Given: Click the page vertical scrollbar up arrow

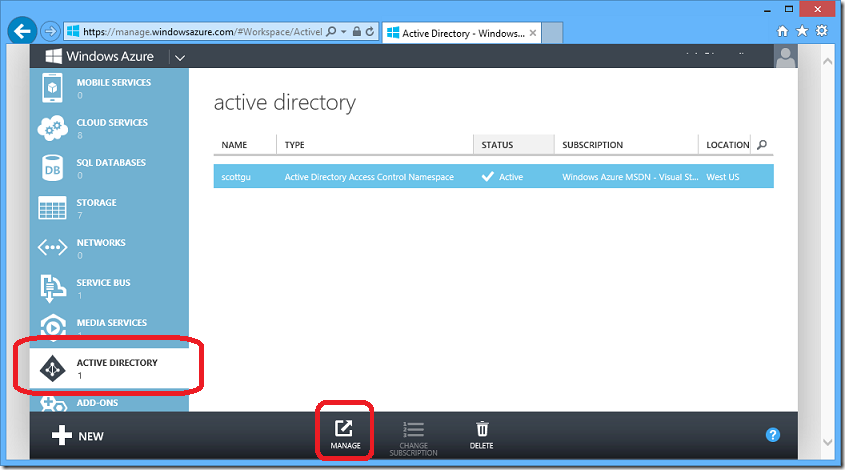Looking at the screenshot, I should pos(827,61).
